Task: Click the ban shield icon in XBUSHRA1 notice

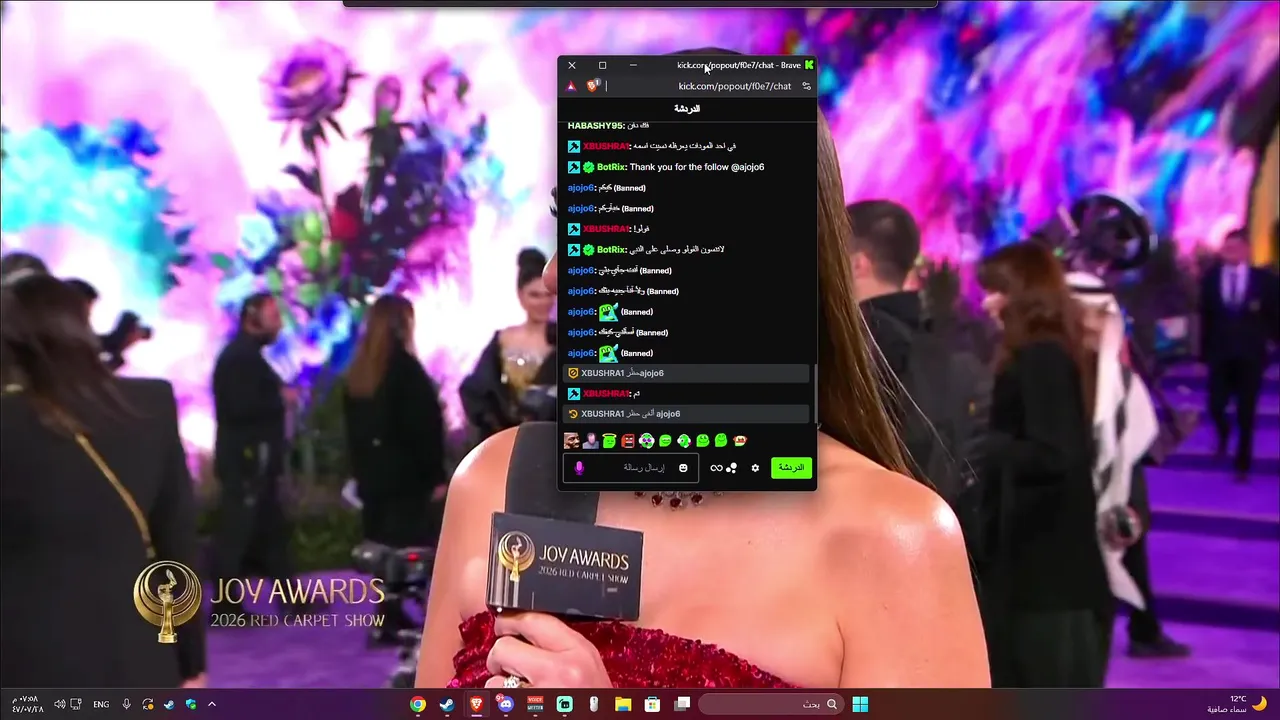Action: coord(573,373)
